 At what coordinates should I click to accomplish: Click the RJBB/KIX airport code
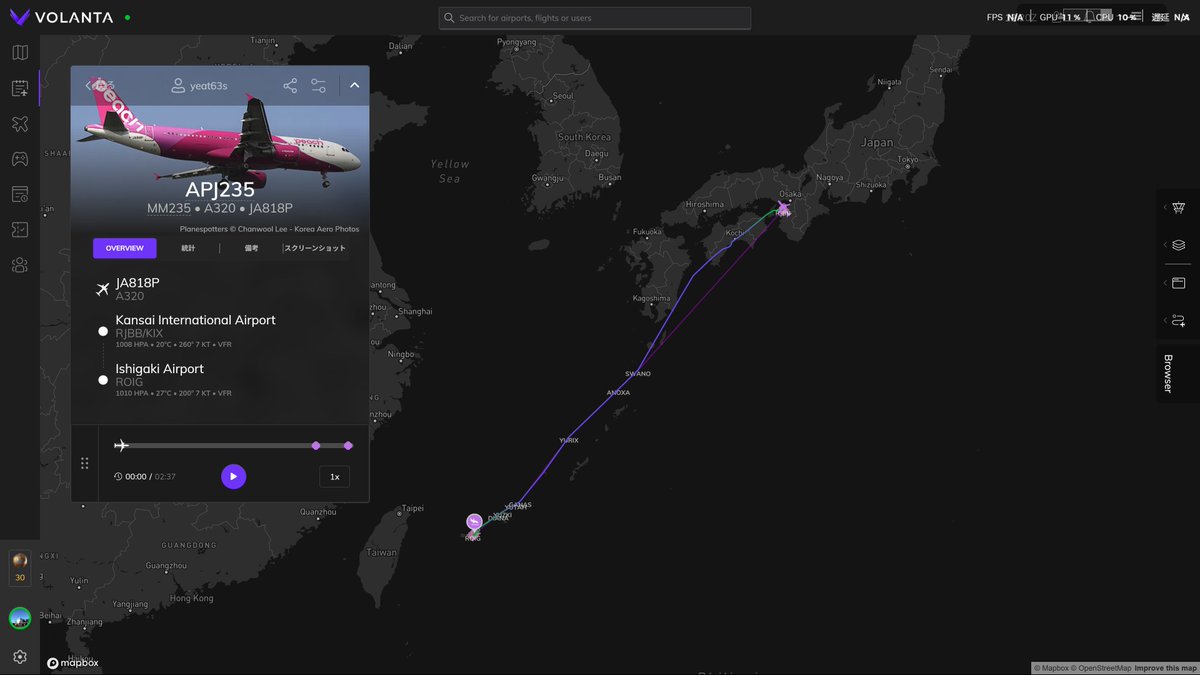[139, 333]
